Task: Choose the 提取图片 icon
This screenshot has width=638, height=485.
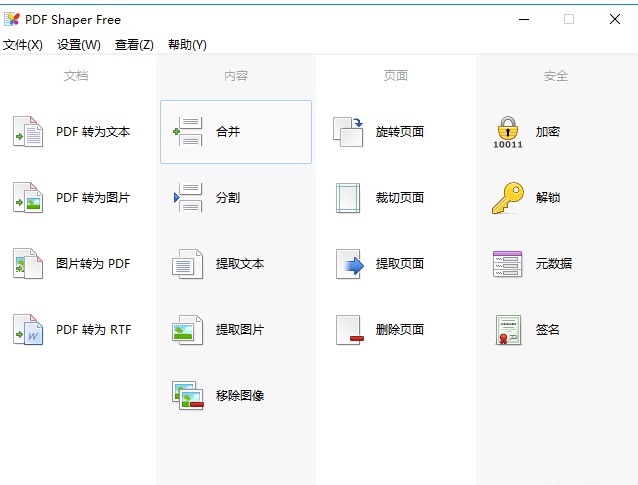Action: point(188,330)
